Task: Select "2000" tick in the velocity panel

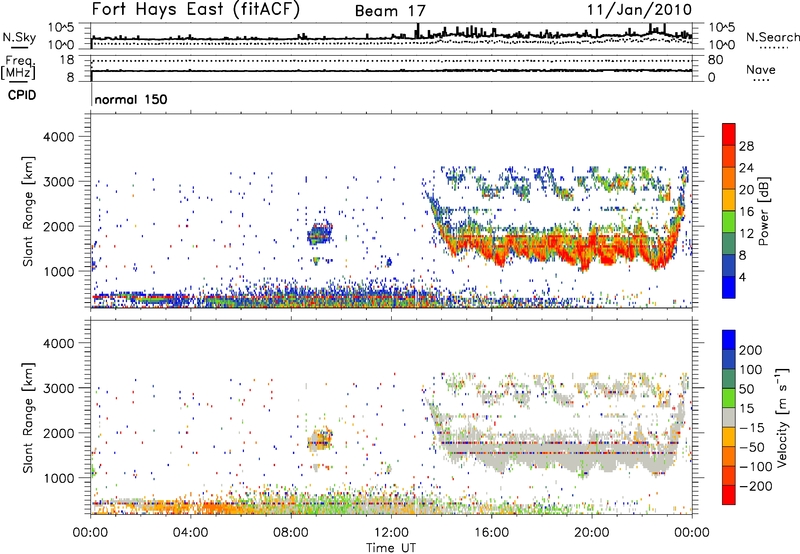Action: (59, 433)
